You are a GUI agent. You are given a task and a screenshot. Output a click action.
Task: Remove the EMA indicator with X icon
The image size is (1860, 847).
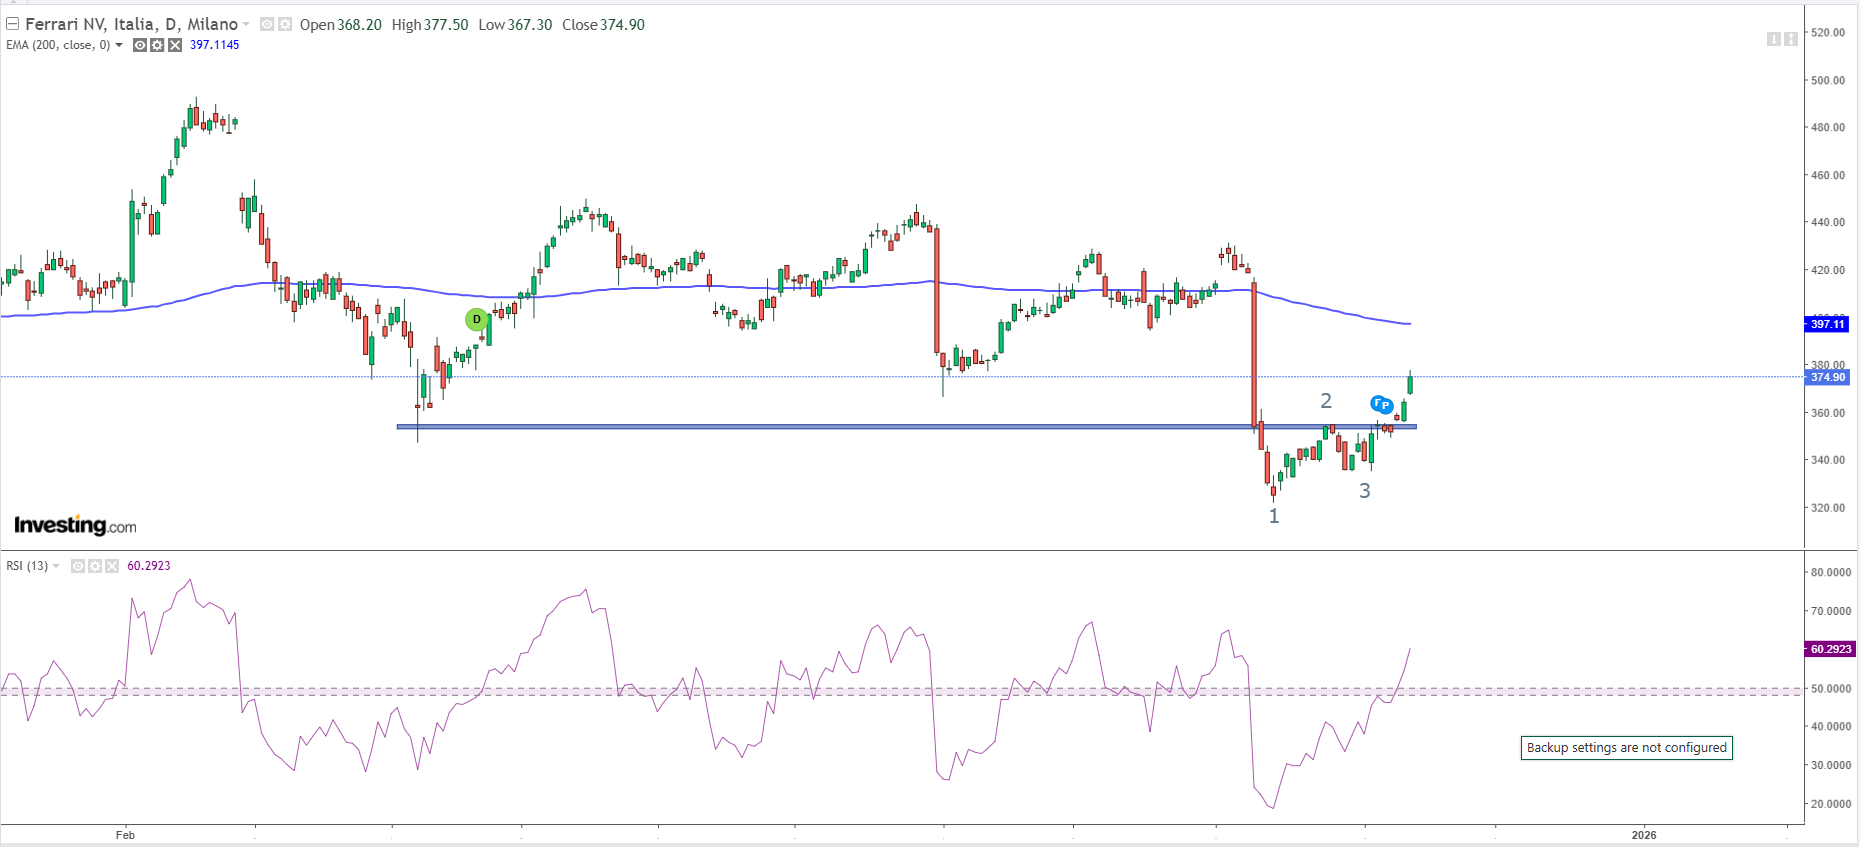click(x=175, y=45)
